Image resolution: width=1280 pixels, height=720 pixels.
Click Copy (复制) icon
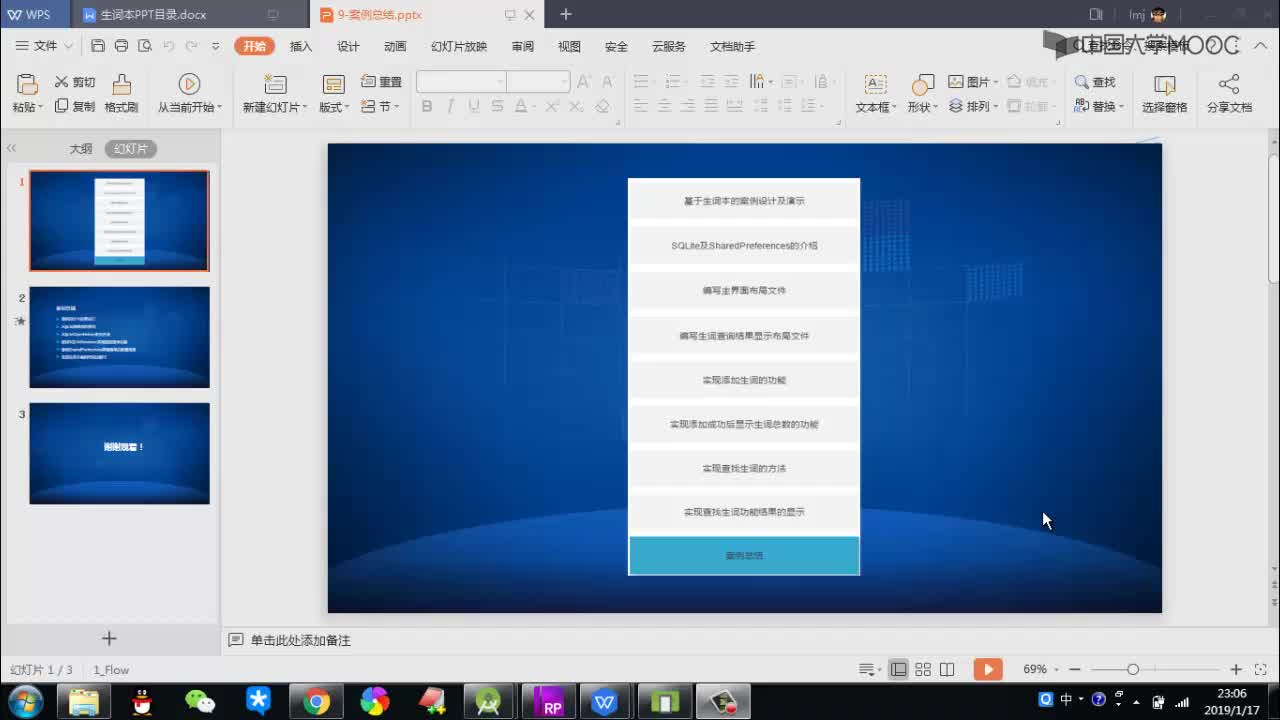(x=61, y=106)
